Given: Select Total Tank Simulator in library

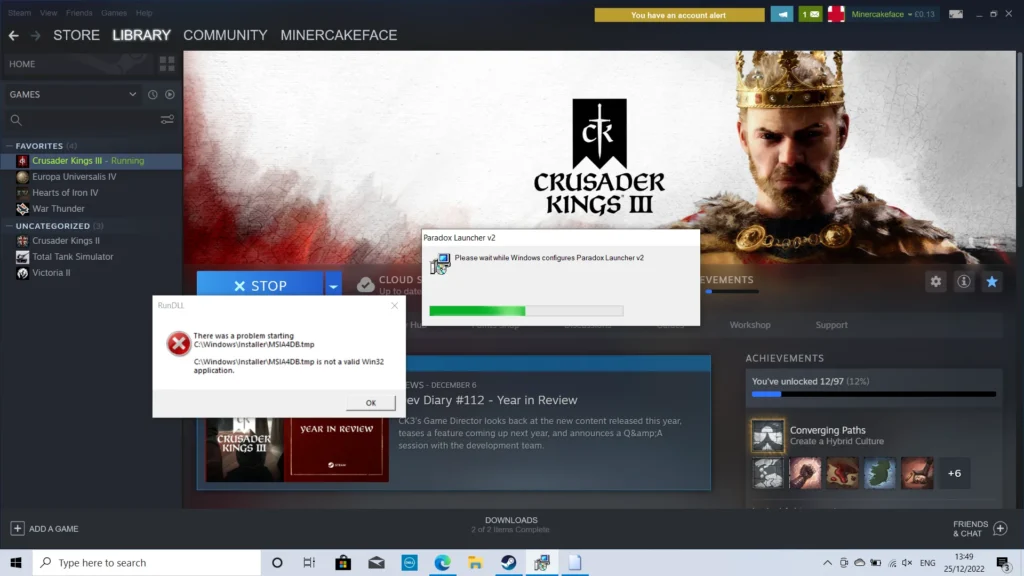Looking at the screenshot, I should click(72, 257).
